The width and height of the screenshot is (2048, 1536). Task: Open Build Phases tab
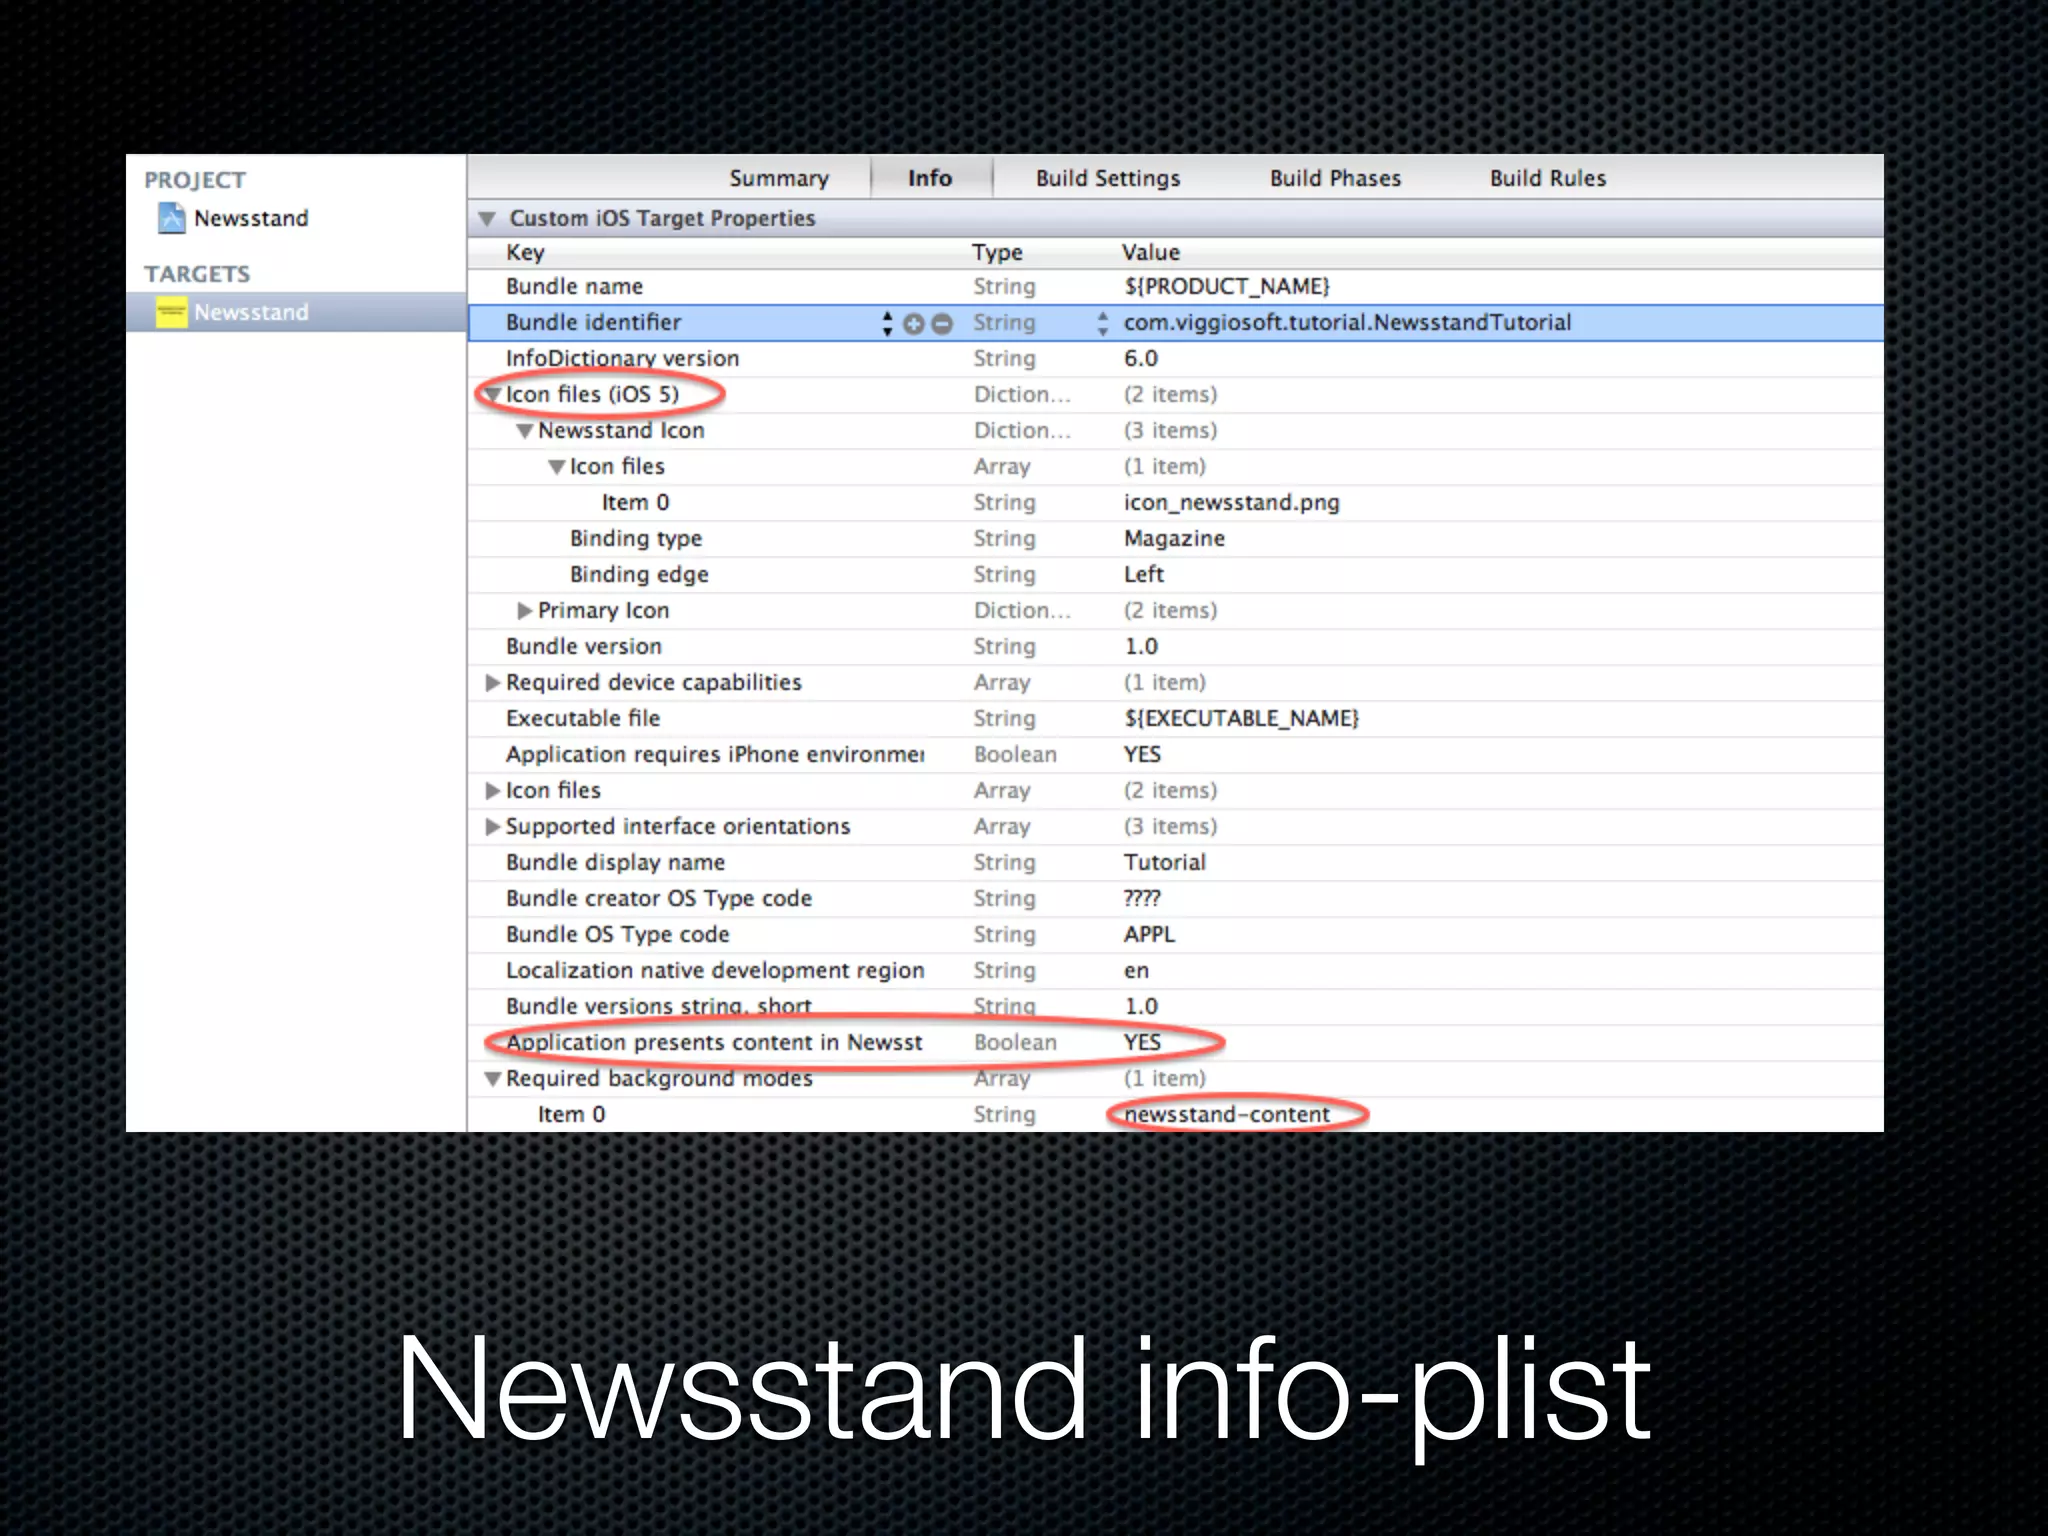[1335, 178]
